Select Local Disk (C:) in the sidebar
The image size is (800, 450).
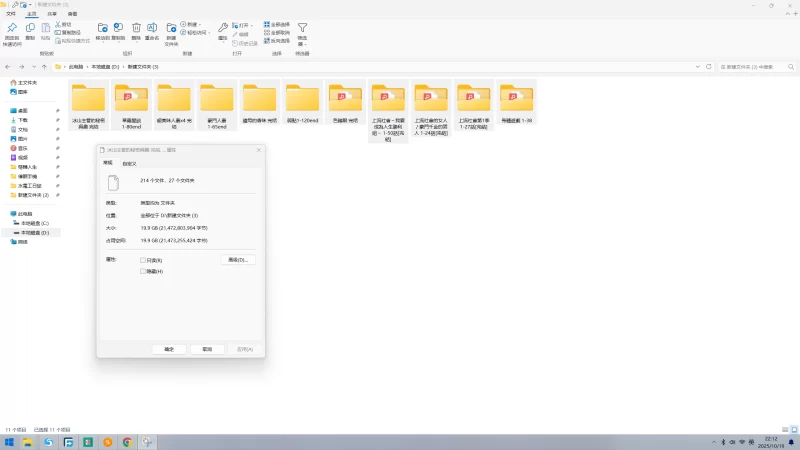pos(35,223)
